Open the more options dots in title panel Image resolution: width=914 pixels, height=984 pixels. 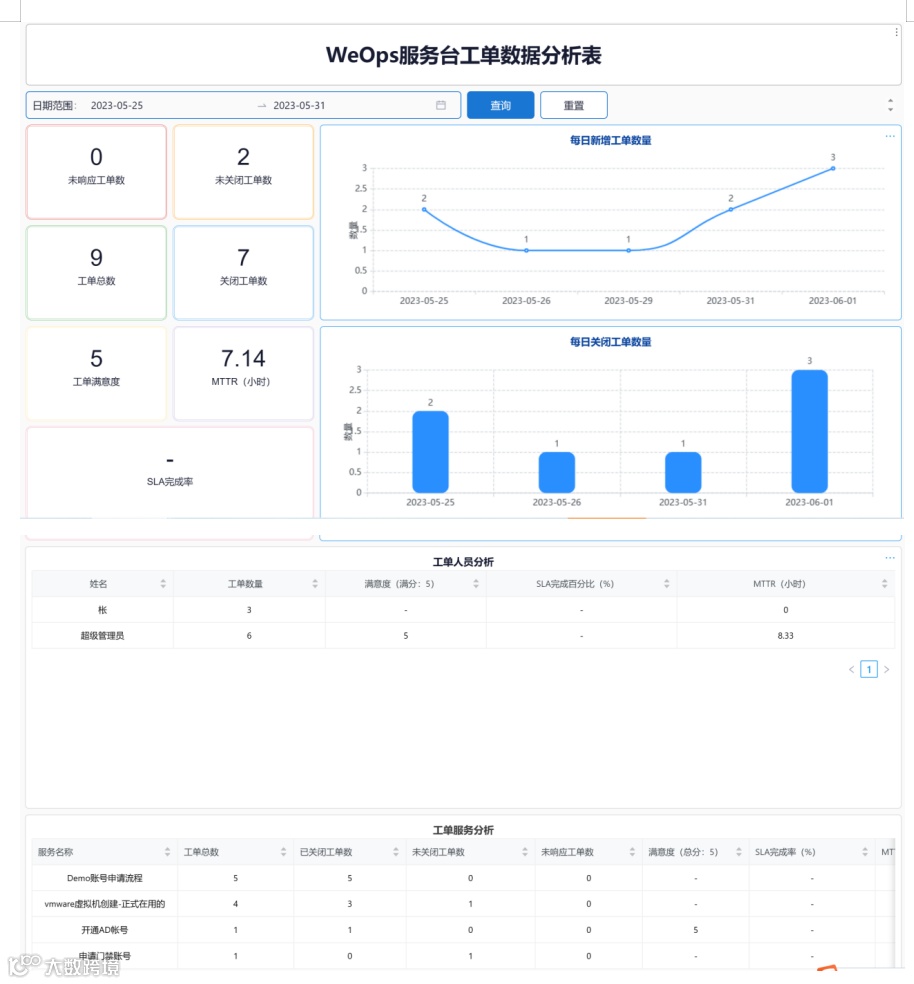pyautogui.click(x=896, y=32)
